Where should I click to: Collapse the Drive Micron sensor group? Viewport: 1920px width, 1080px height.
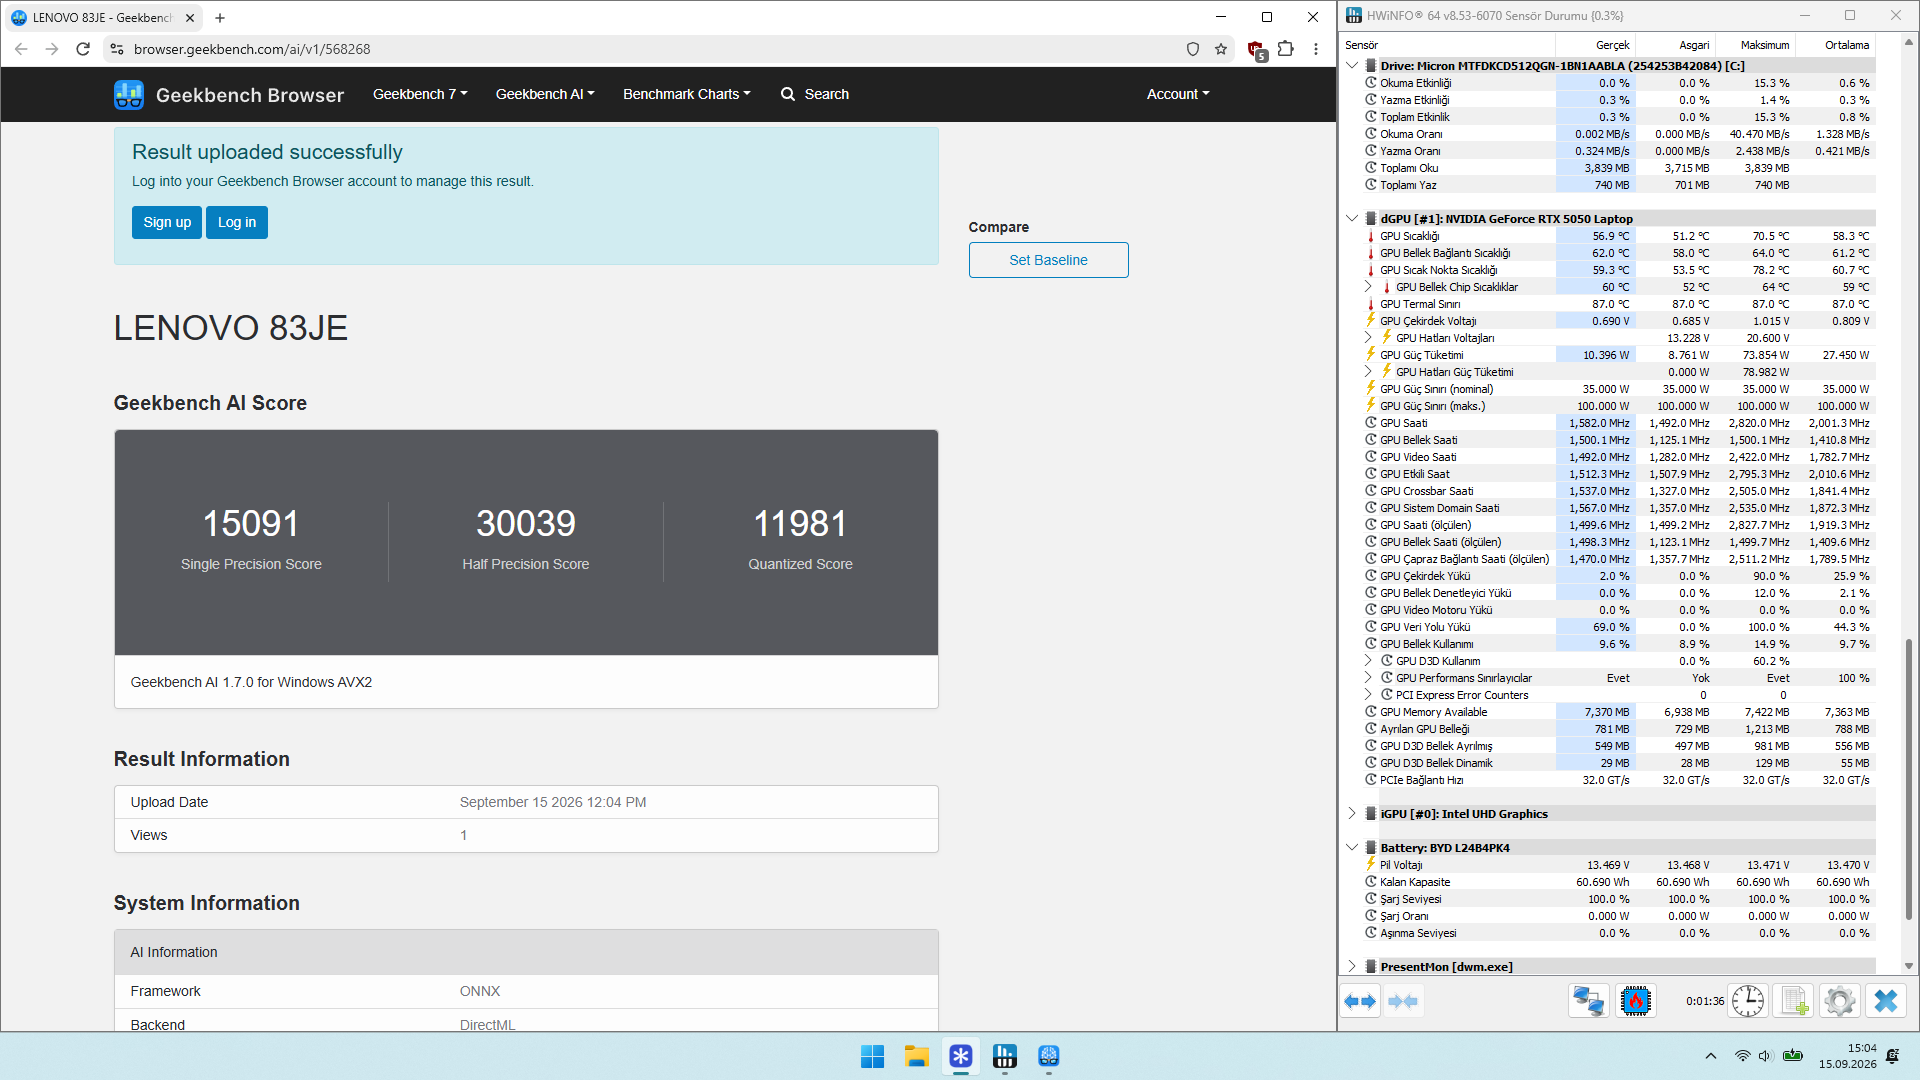click(1353, 66)
